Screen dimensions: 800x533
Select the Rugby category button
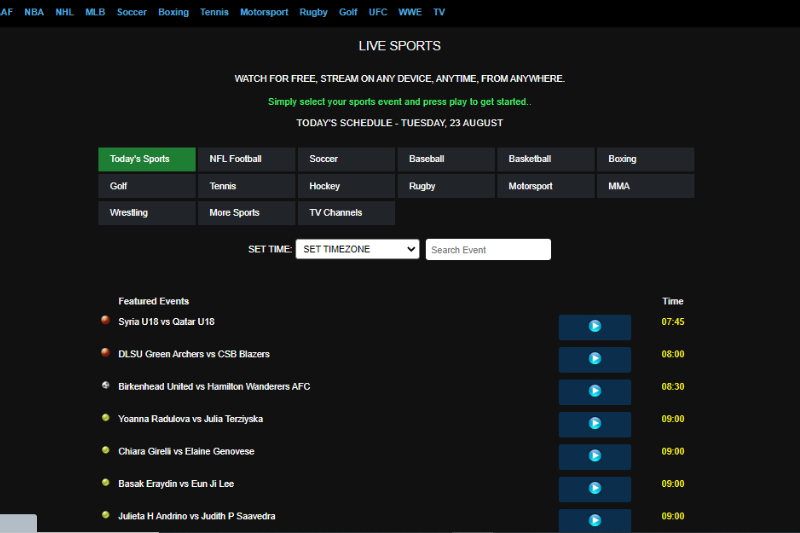(x=446, y=186)
